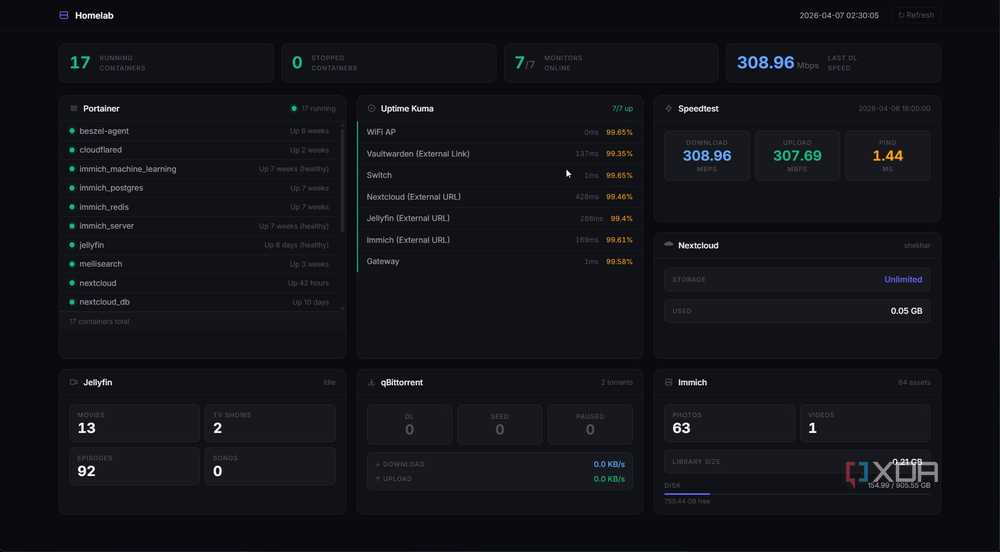Click the 7/7 up status in Uptime Kuma
Screen dimensions: 1000x552
(x=622, y=108)
